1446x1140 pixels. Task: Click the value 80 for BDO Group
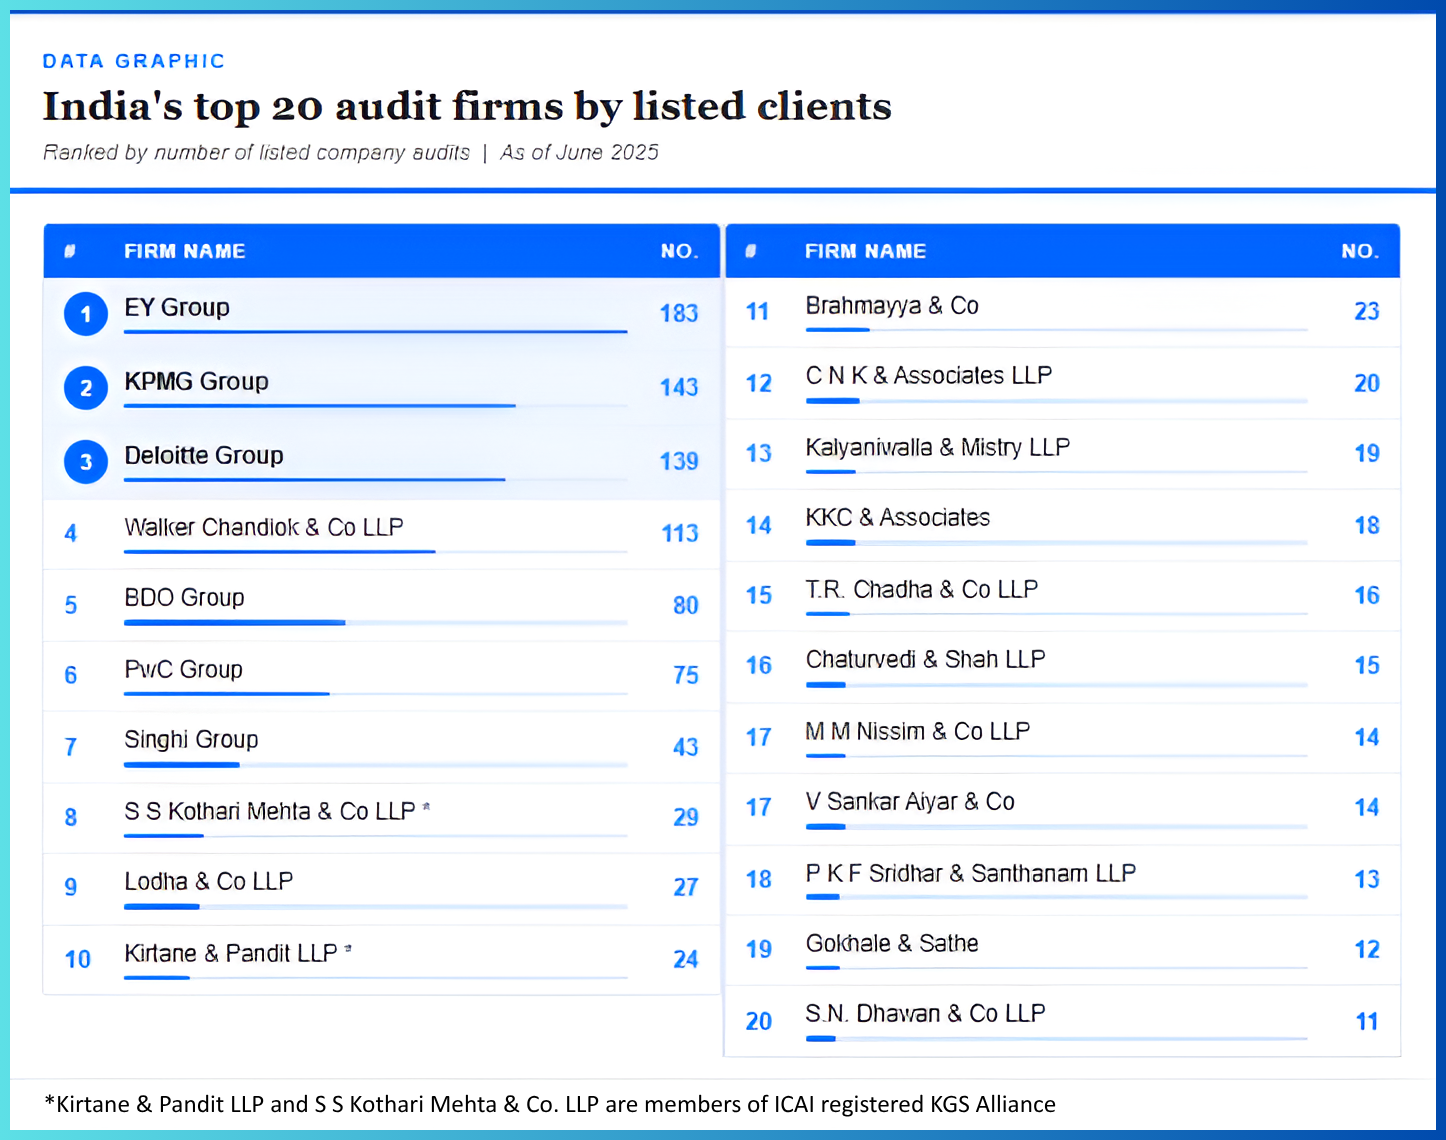point(686,606)
